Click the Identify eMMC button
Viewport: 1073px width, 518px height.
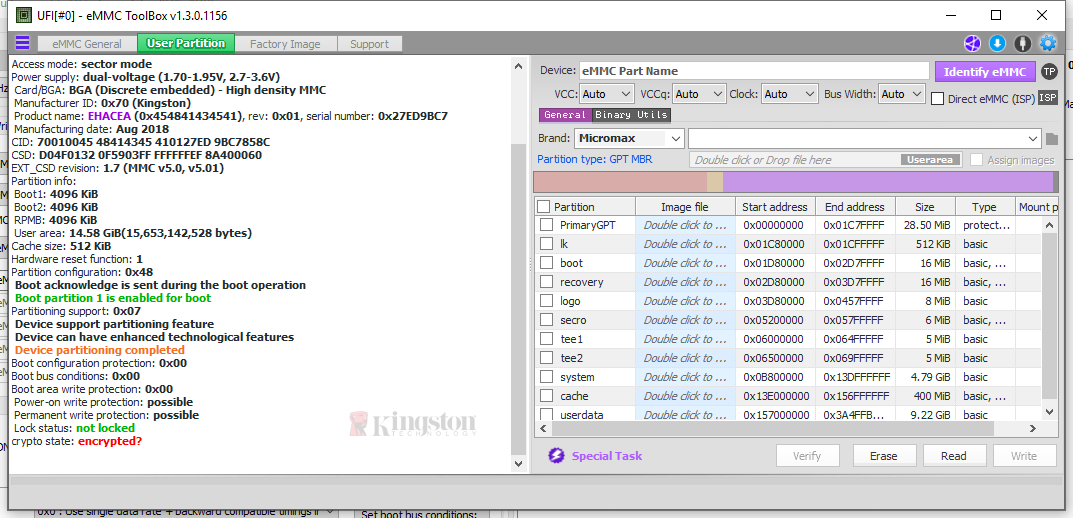pos(985,72)
